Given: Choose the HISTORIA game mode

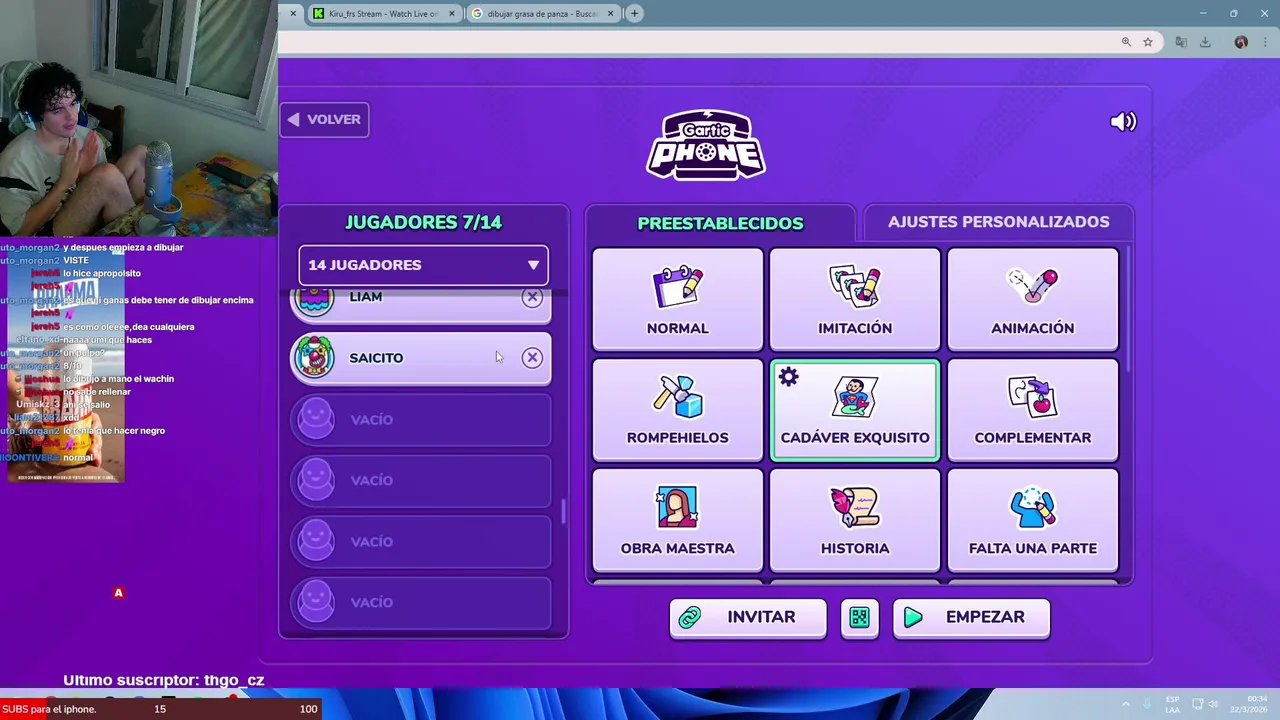Looking at the screenshot, I should point(855,520).
